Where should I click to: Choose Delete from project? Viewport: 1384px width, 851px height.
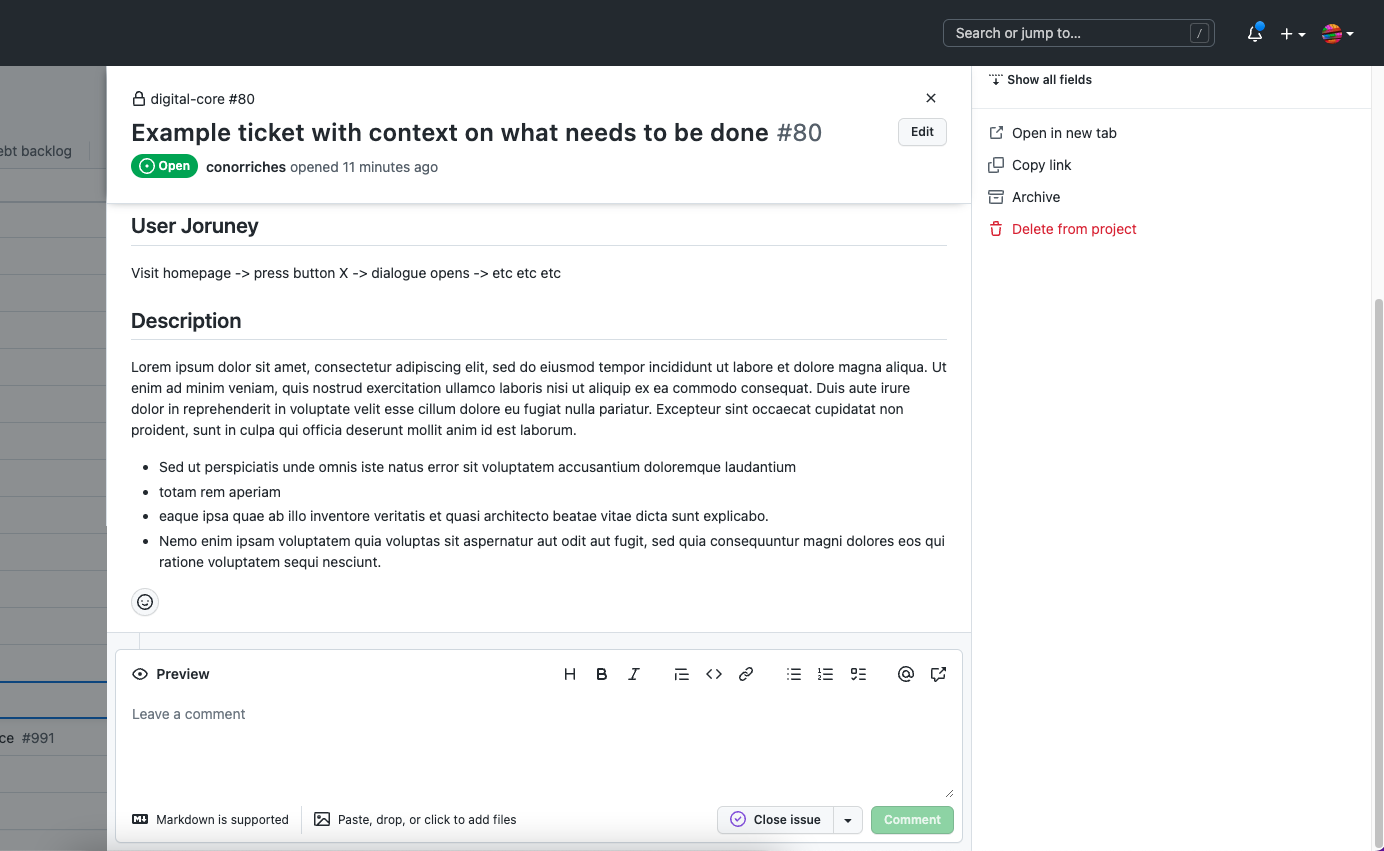(1073, 229)
